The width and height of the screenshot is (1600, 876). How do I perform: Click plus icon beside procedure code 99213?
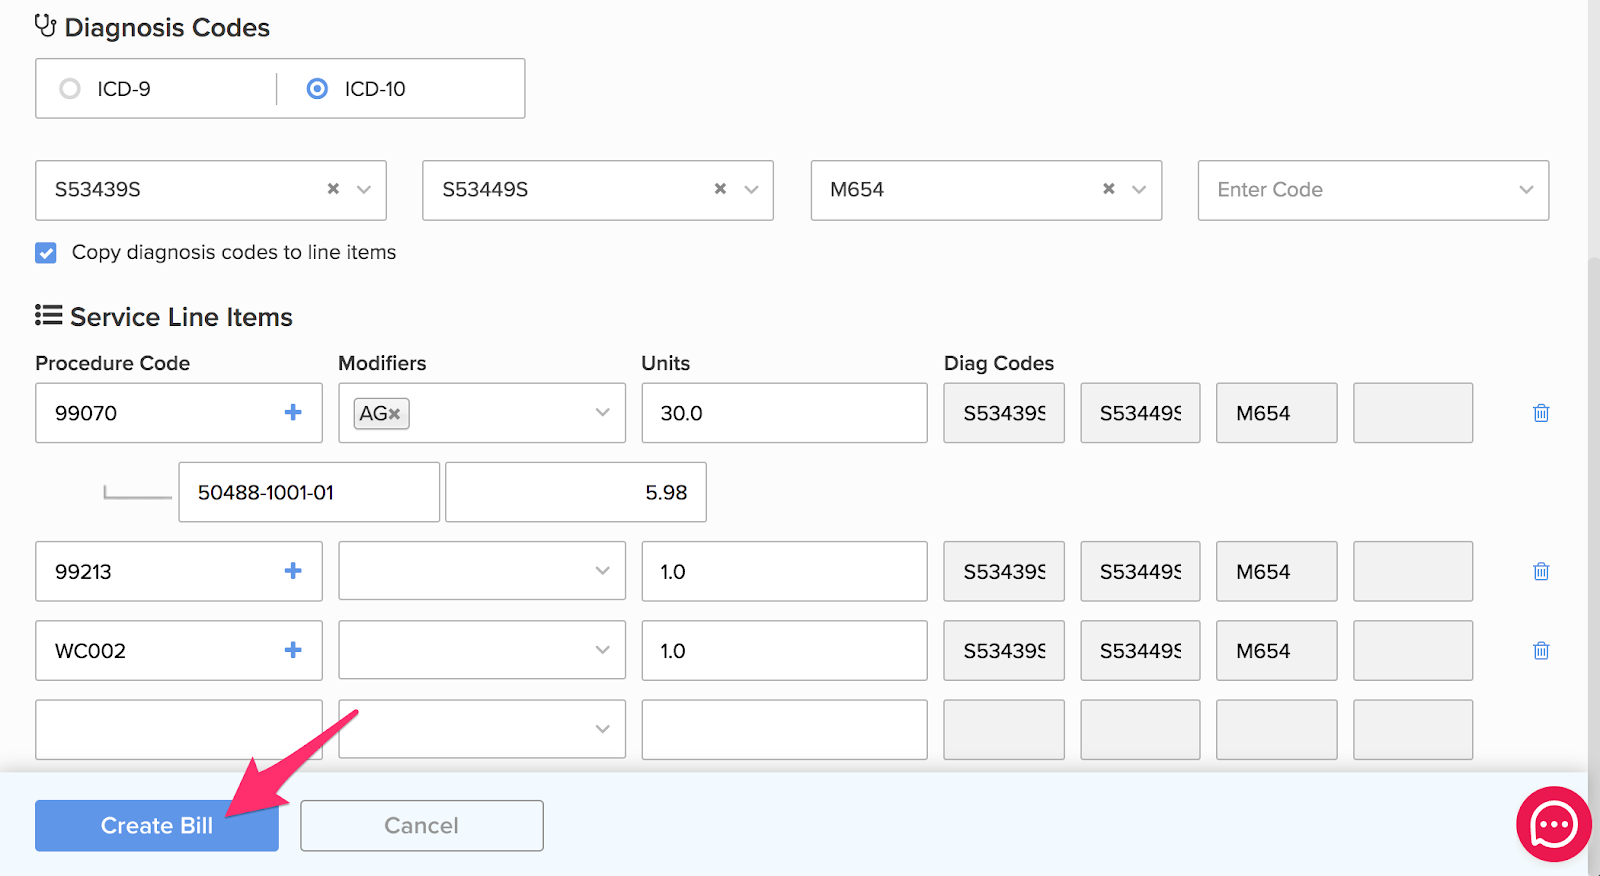coord(293,570)
